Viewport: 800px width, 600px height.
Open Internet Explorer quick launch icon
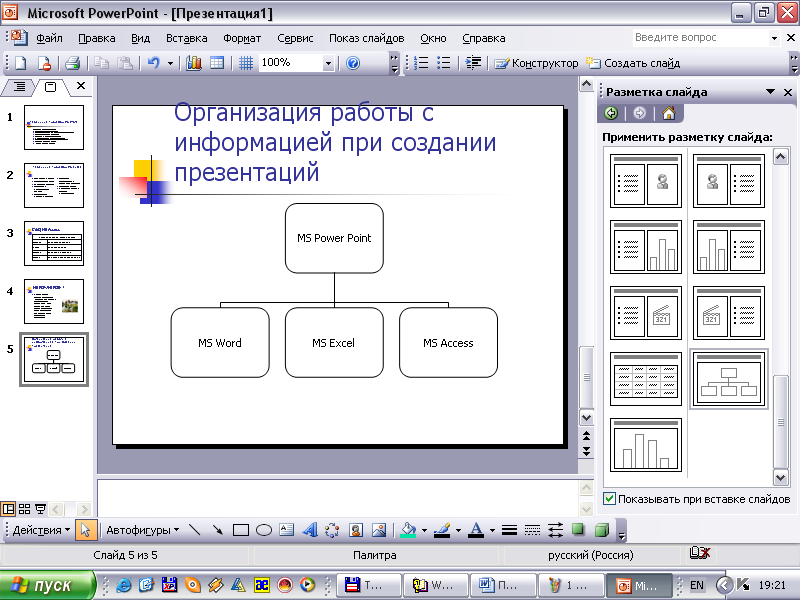[124, 585]
